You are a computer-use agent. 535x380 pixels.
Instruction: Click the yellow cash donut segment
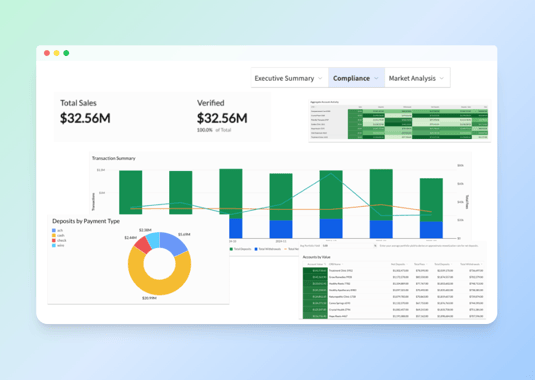coord(160,280)
